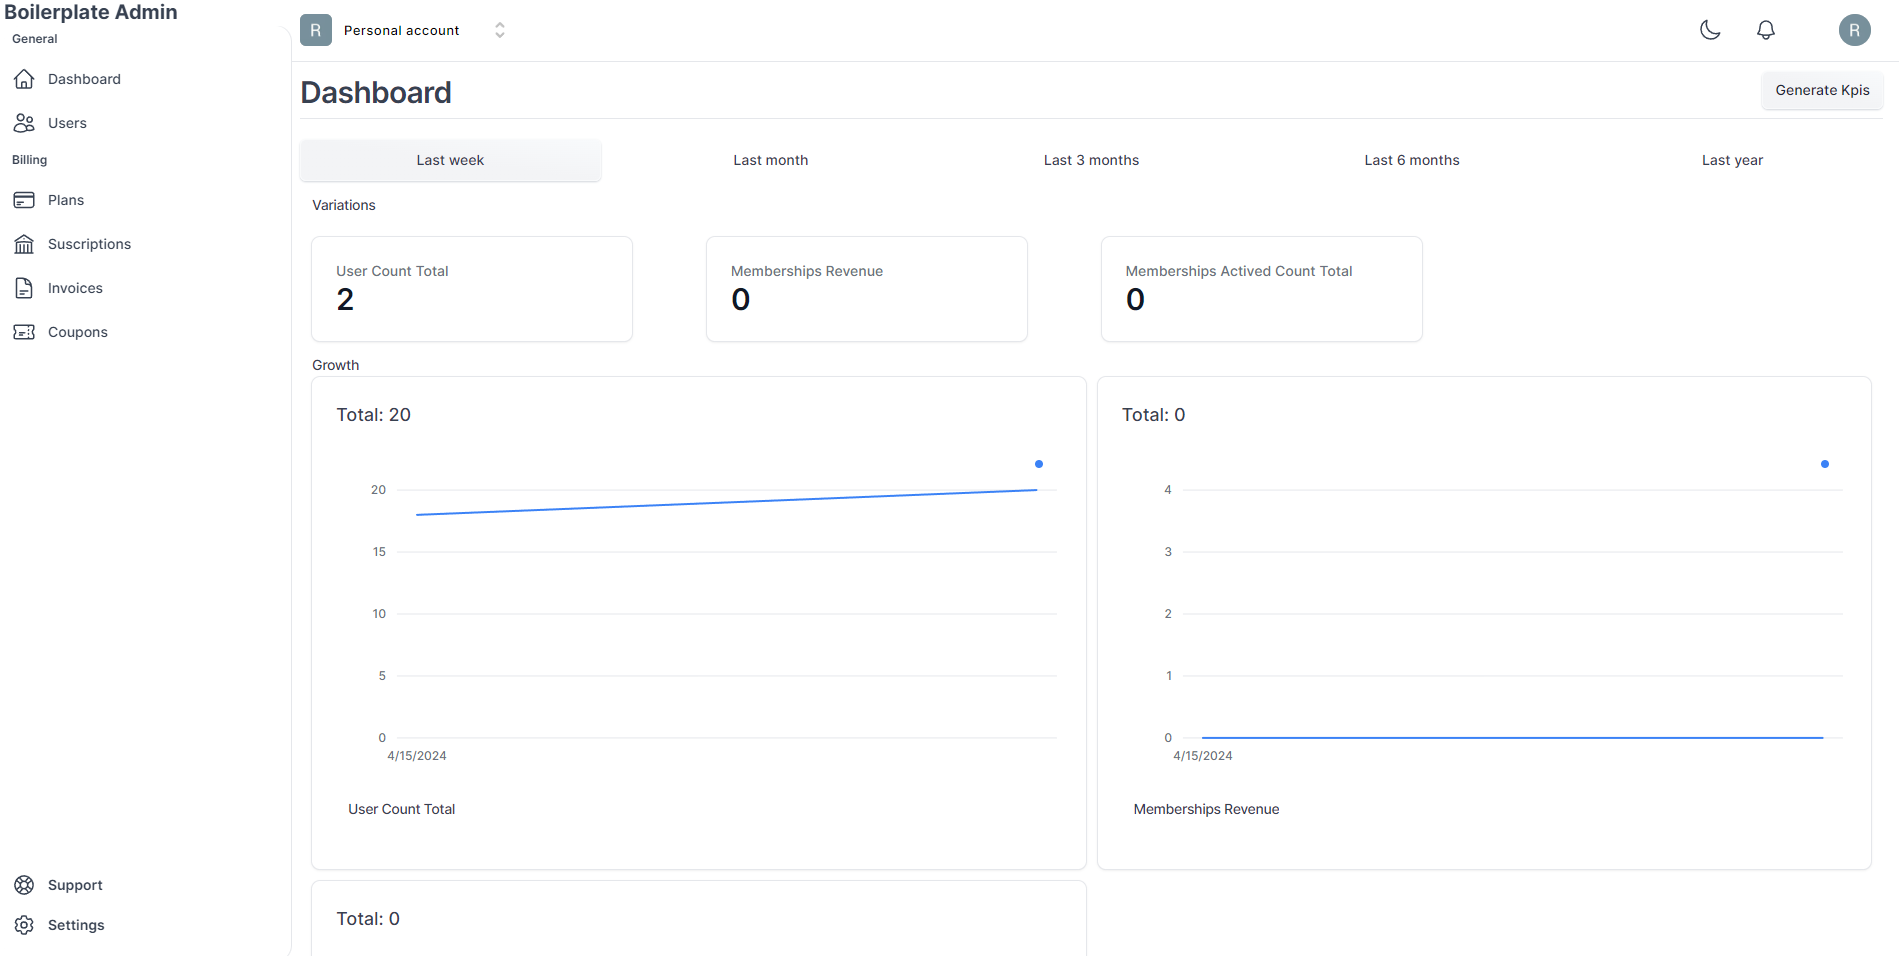The image size is (1899, 956).
Task: Open the user avatar R menu at top right
Action: point(1854,30)
